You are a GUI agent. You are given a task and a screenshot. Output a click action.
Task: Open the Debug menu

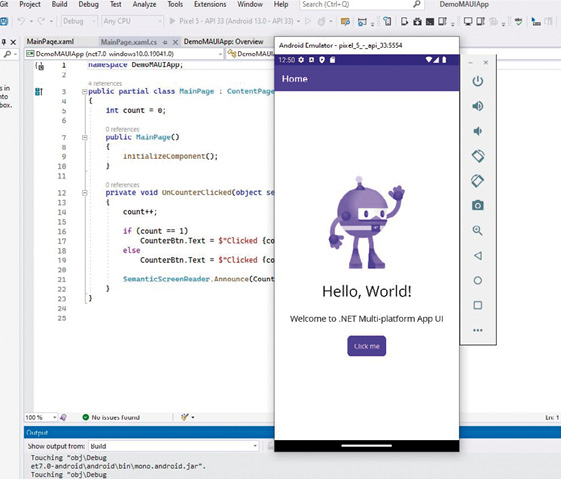pyautogui.click(x=88, y=4)
